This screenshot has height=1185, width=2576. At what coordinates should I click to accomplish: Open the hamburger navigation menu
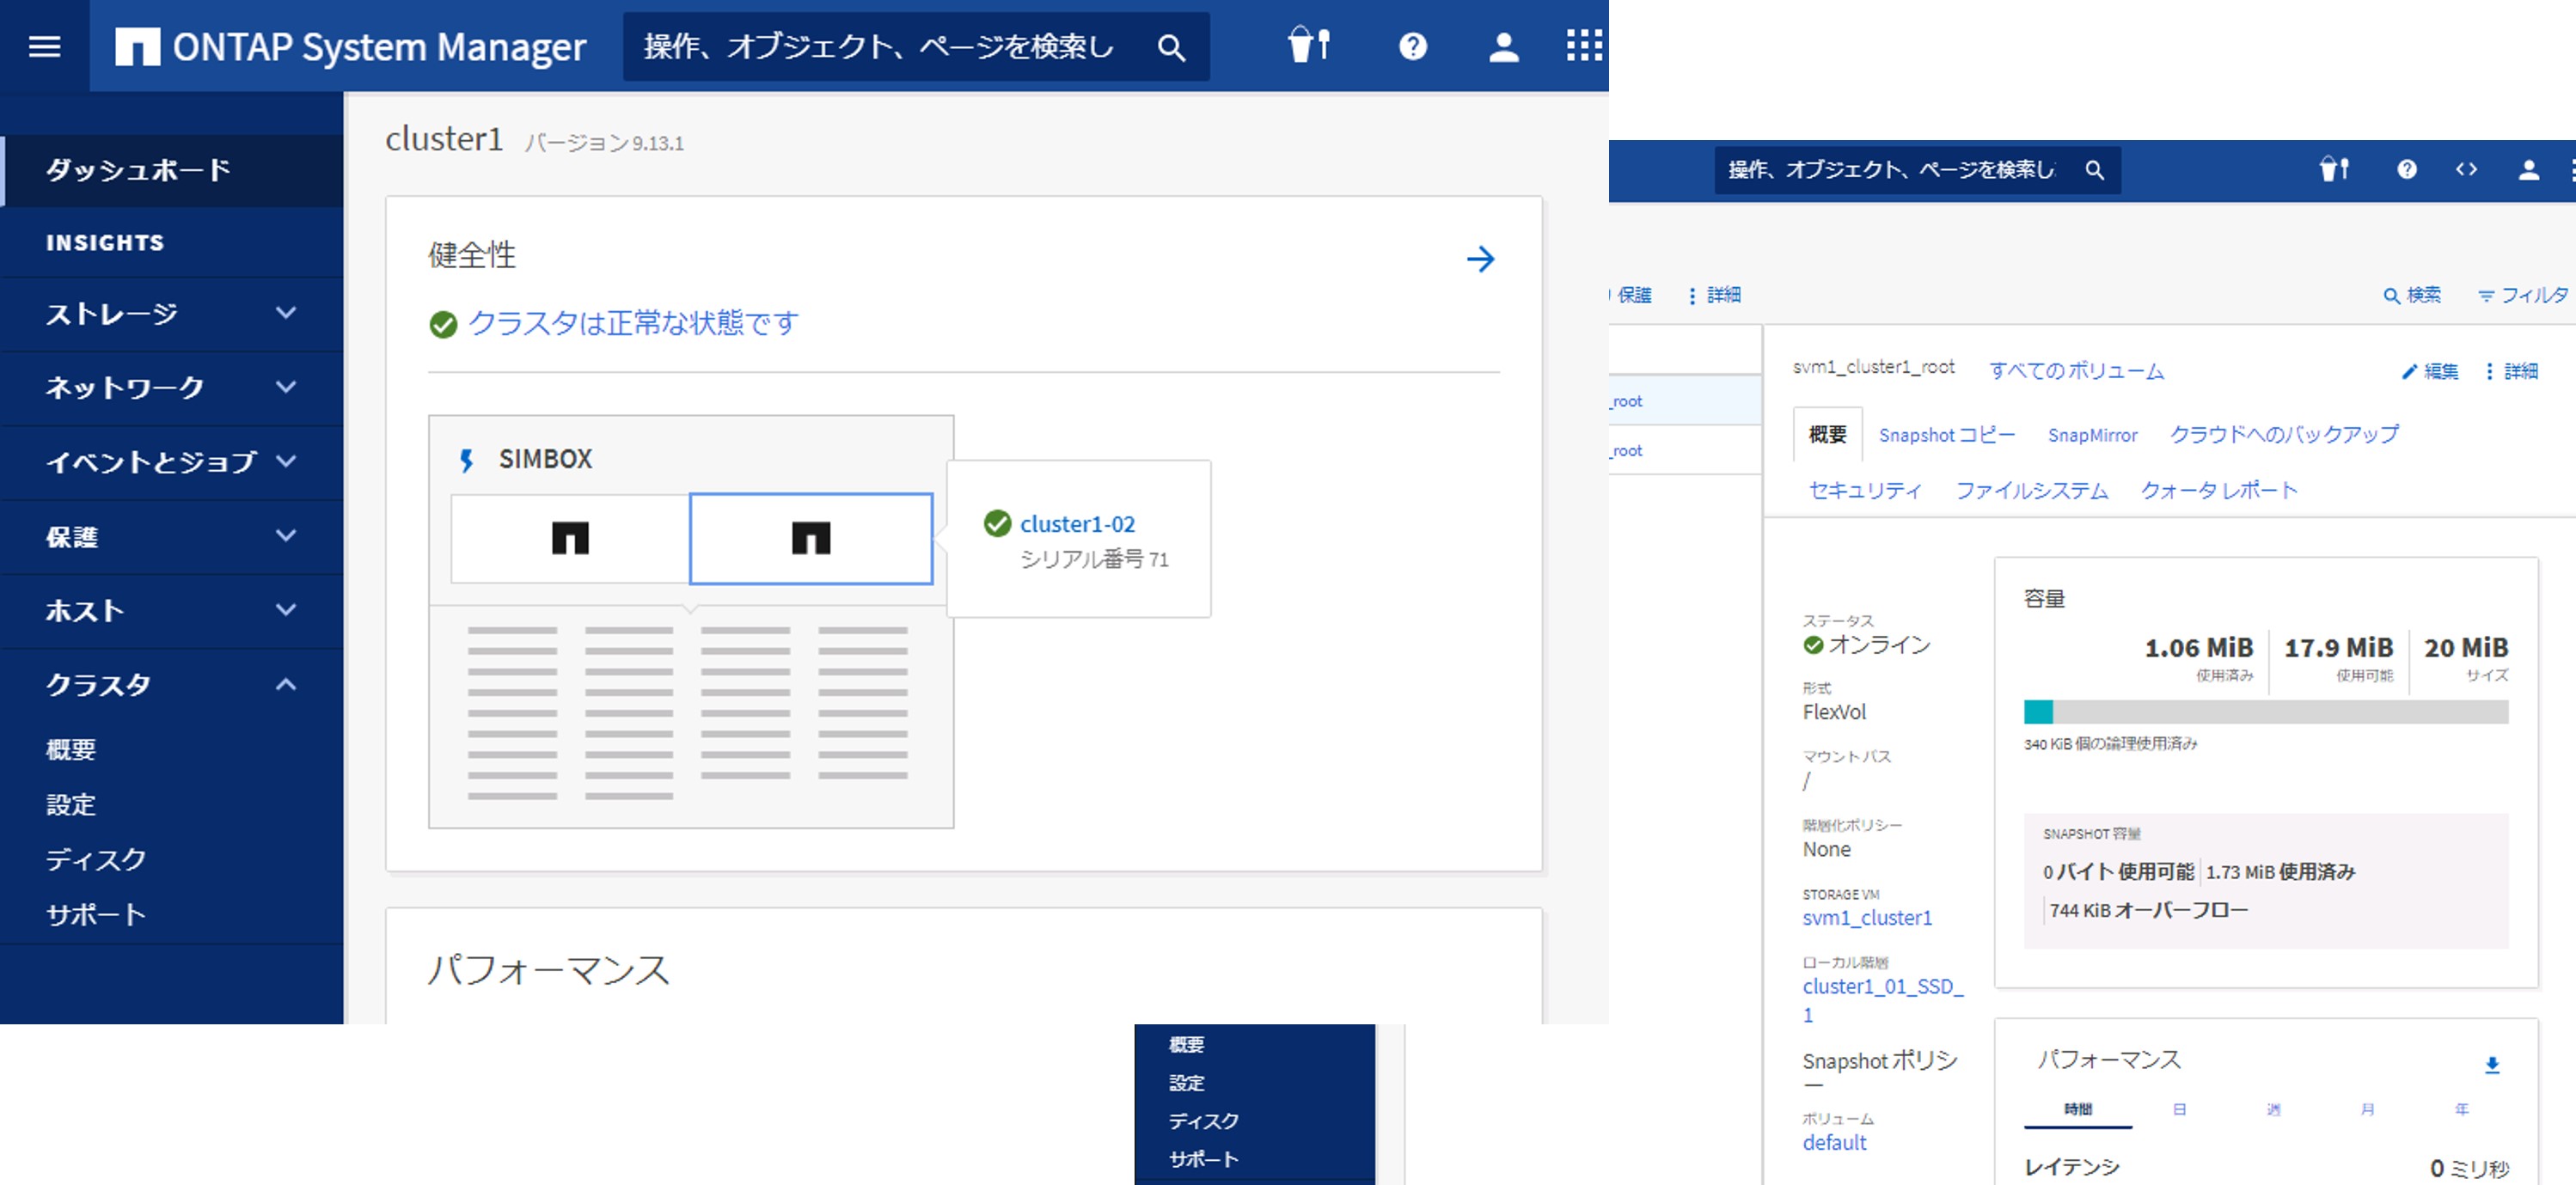(44, 46)
